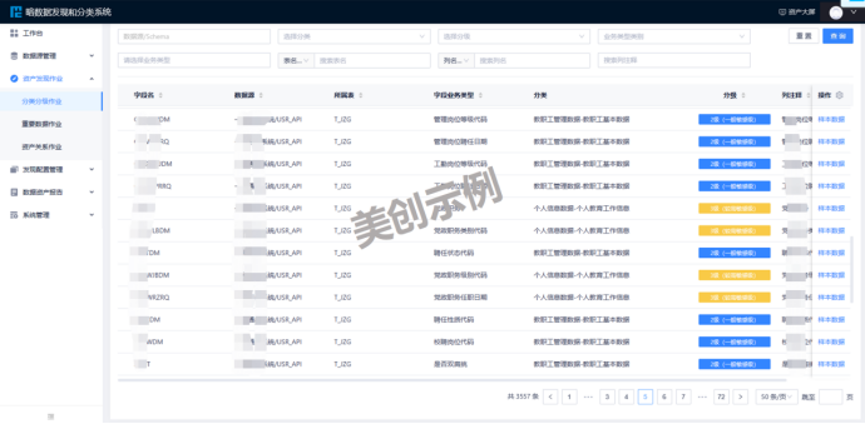Screen dimensions: 866x424
Task: Click the 数据资产报告 report icon
Action: click(x=14, y=192)
